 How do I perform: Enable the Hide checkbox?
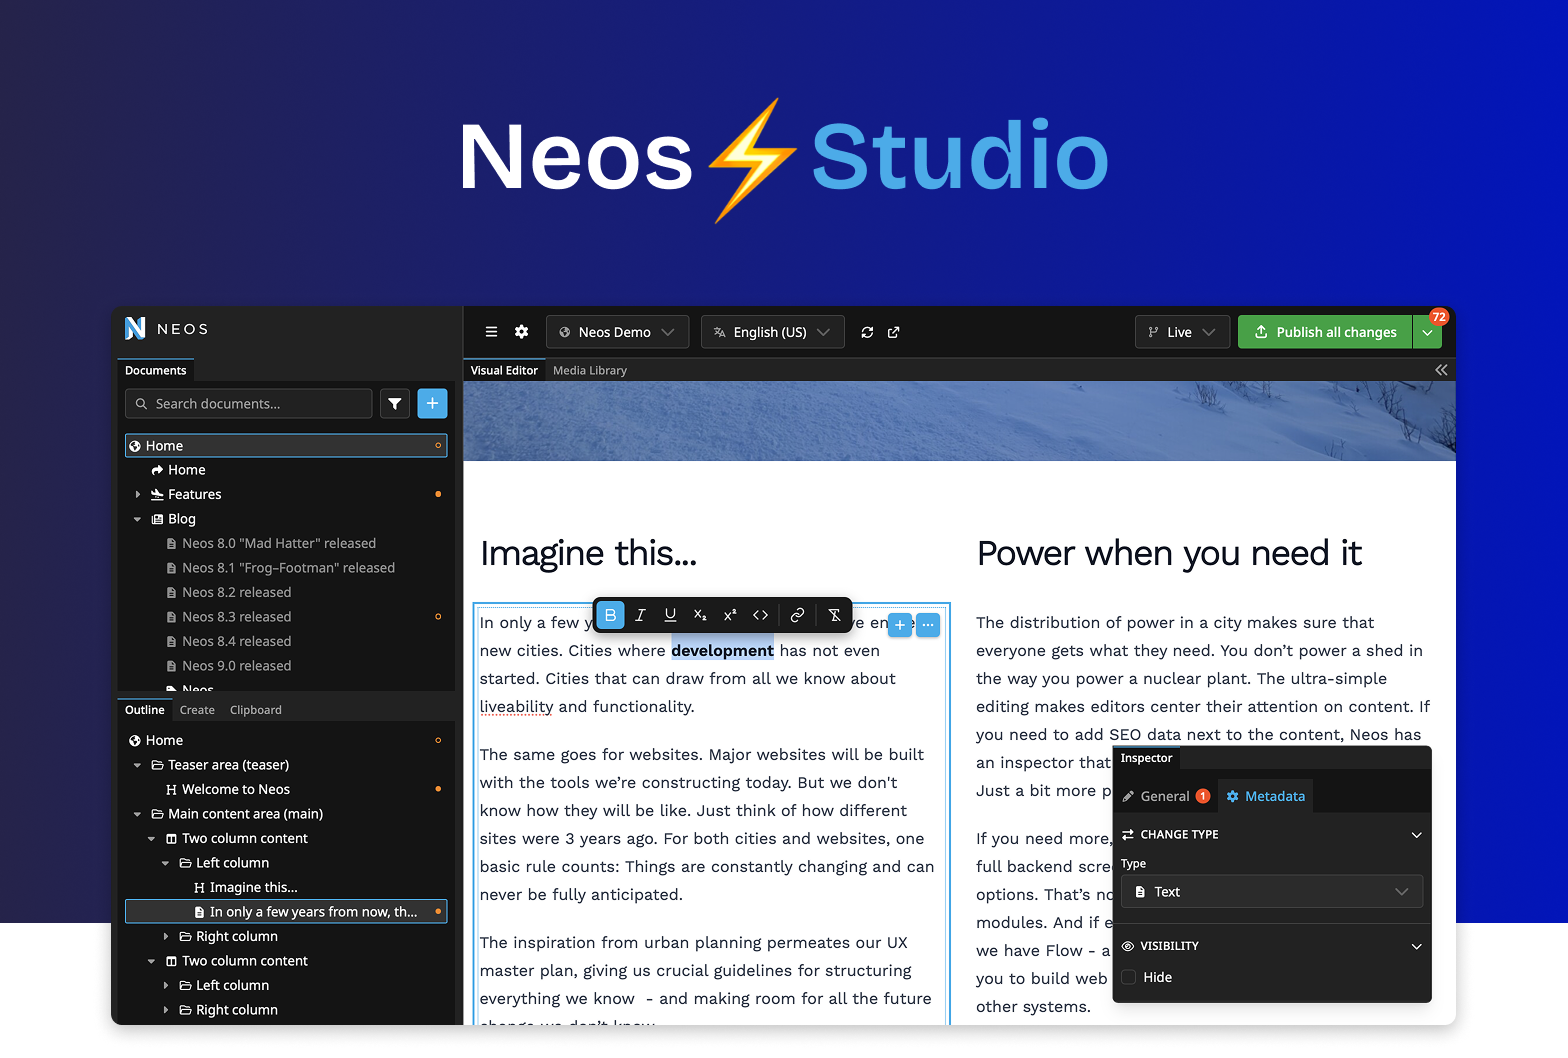(x=1129, y=977)
